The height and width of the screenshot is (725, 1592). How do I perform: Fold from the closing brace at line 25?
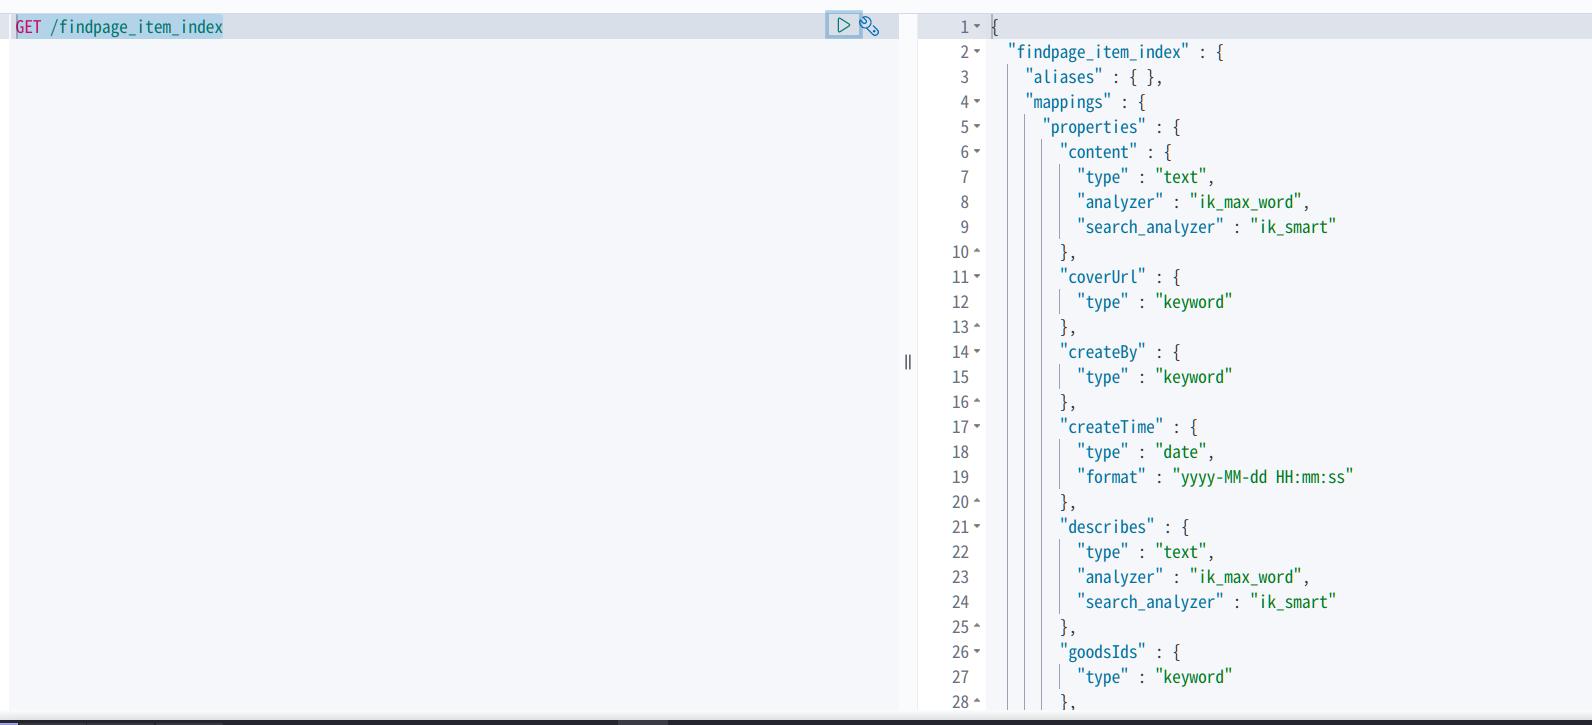point(977,627)
